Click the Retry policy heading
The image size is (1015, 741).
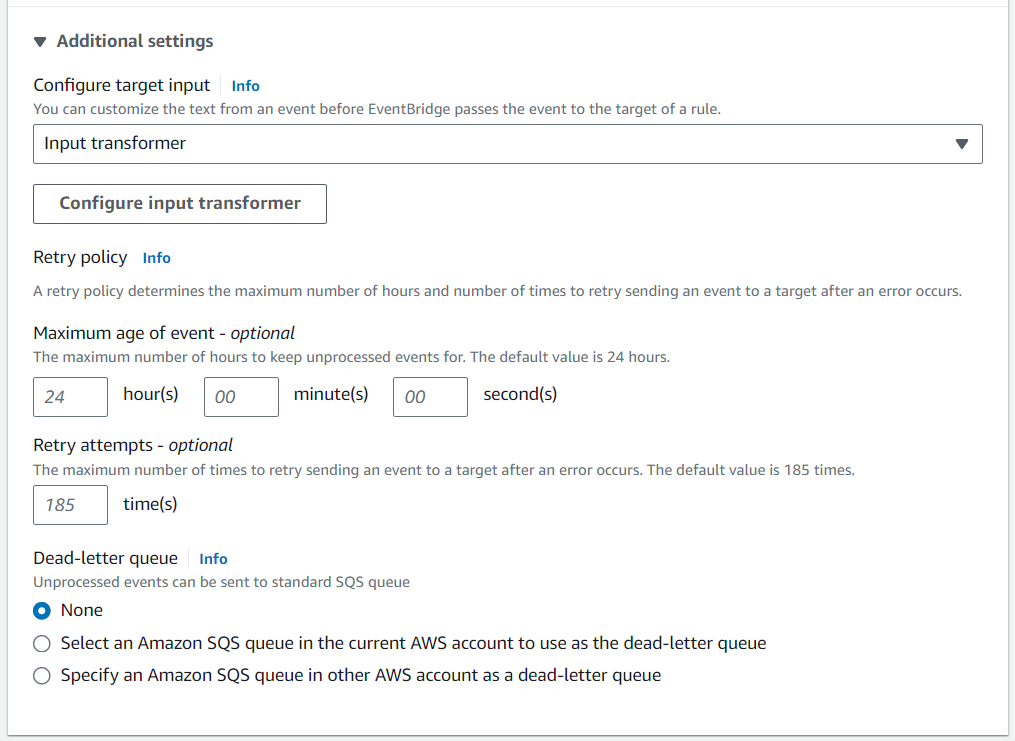(x=80, y=257)
